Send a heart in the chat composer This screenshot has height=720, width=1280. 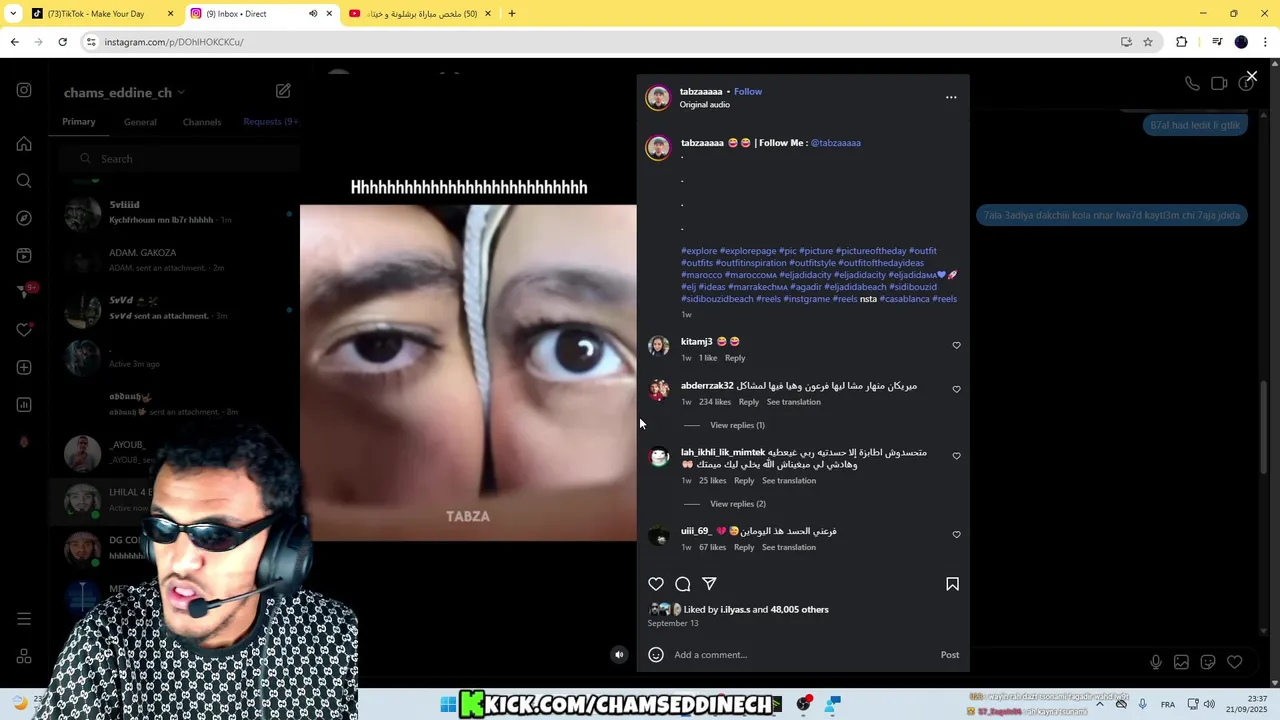[x=1235, y=662]
